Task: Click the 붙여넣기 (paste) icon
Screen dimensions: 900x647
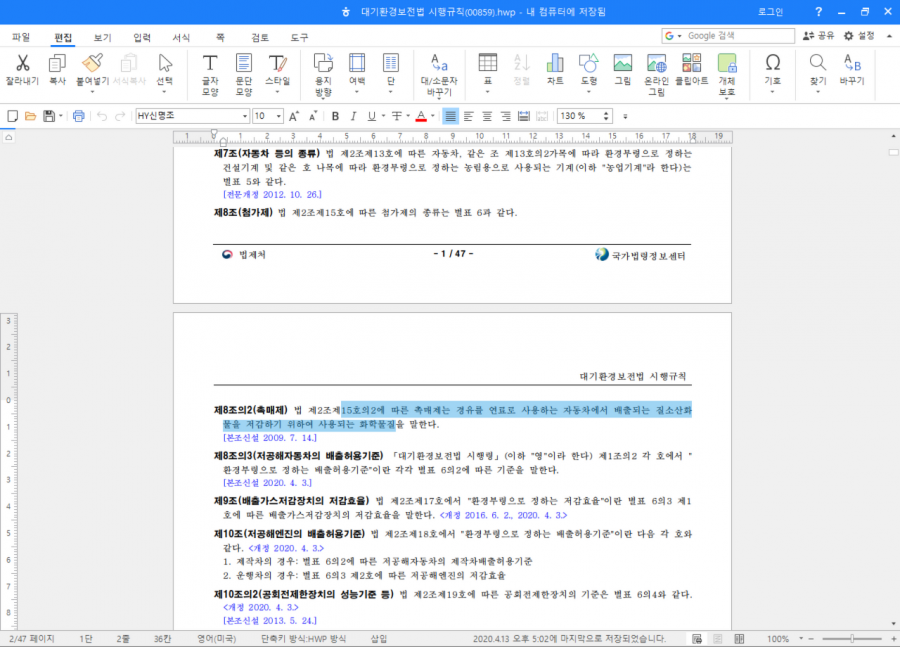Action: click(92, 63)
